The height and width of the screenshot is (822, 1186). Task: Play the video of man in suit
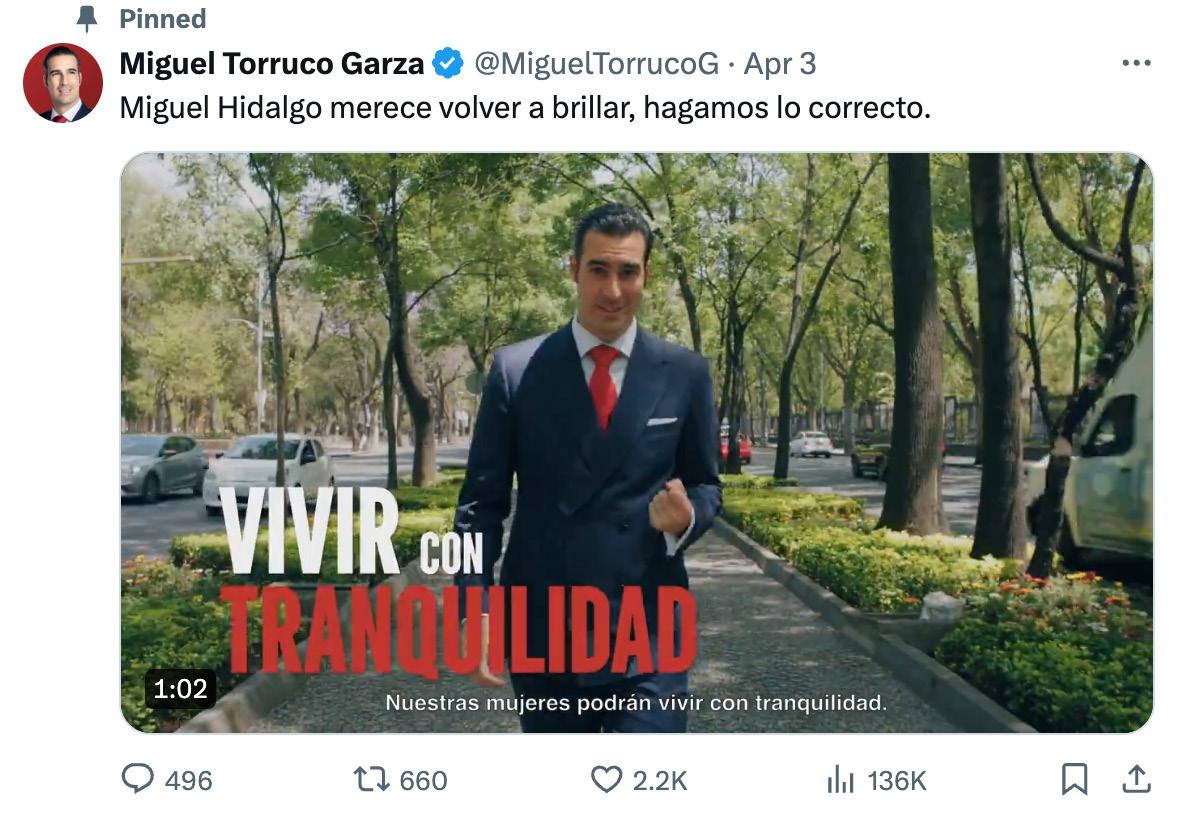click(637, 443)
